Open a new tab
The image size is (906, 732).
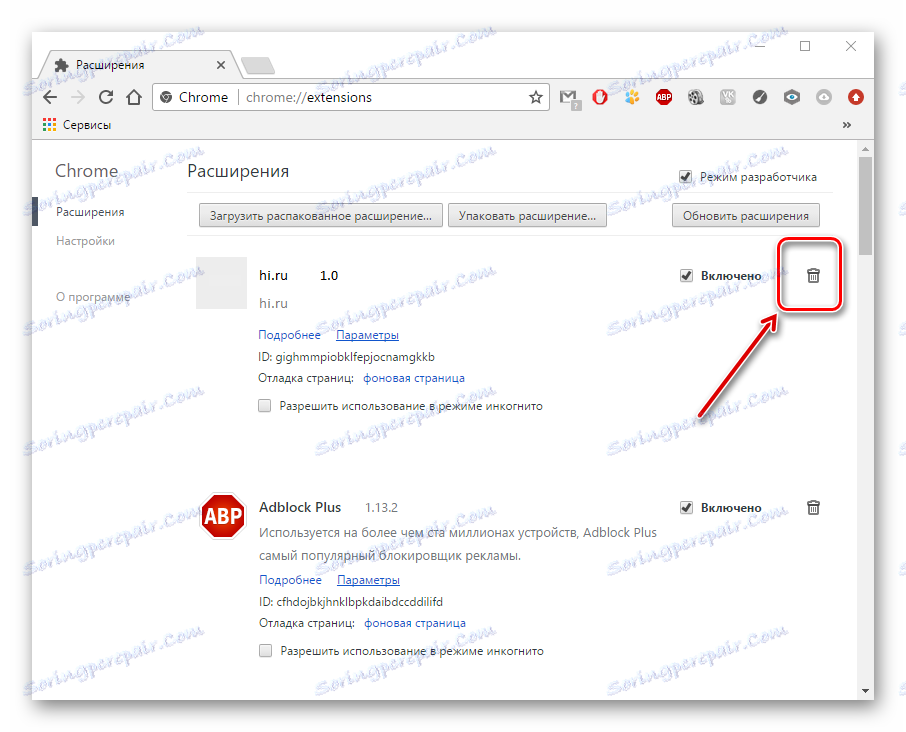point(258,66)
